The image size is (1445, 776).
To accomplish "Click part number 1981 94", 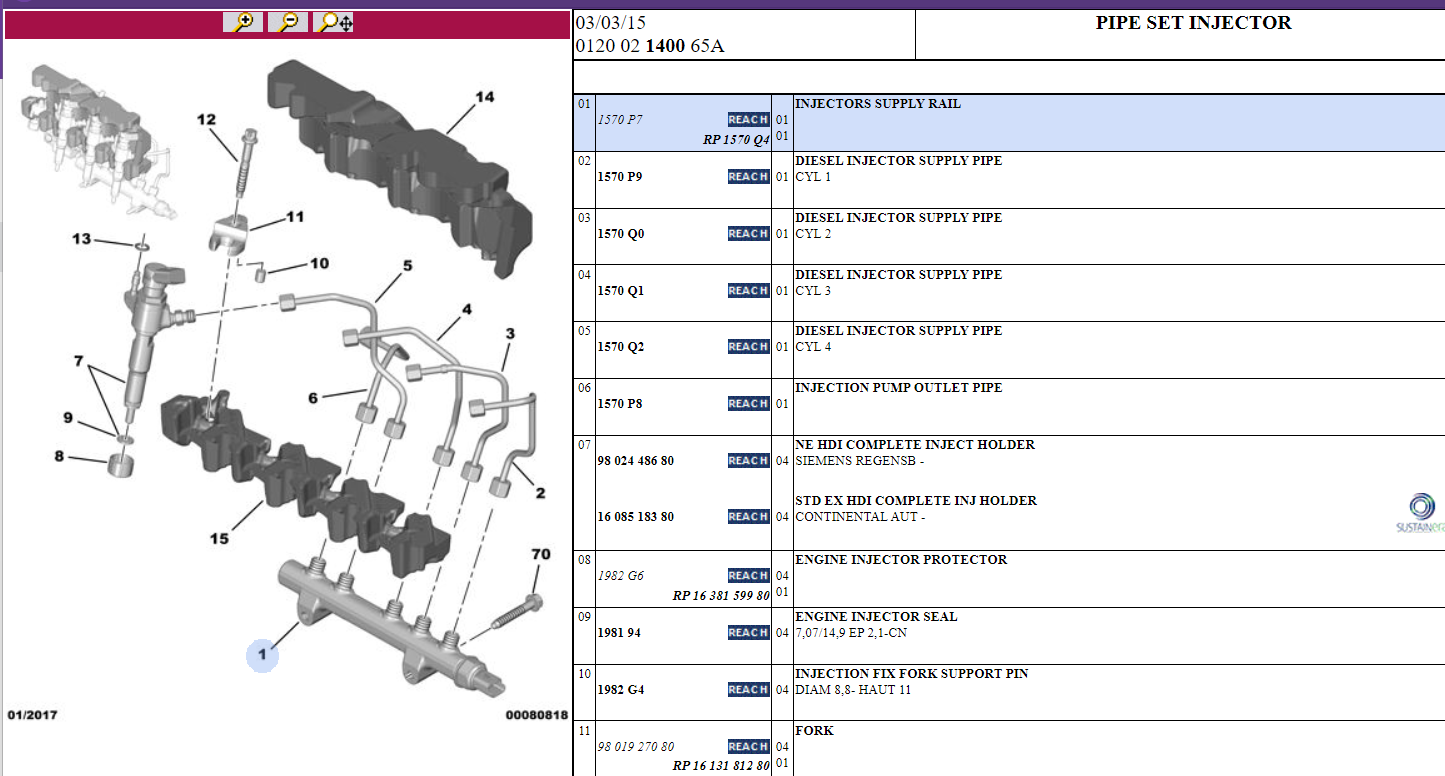I will click(x=619, y=633).
